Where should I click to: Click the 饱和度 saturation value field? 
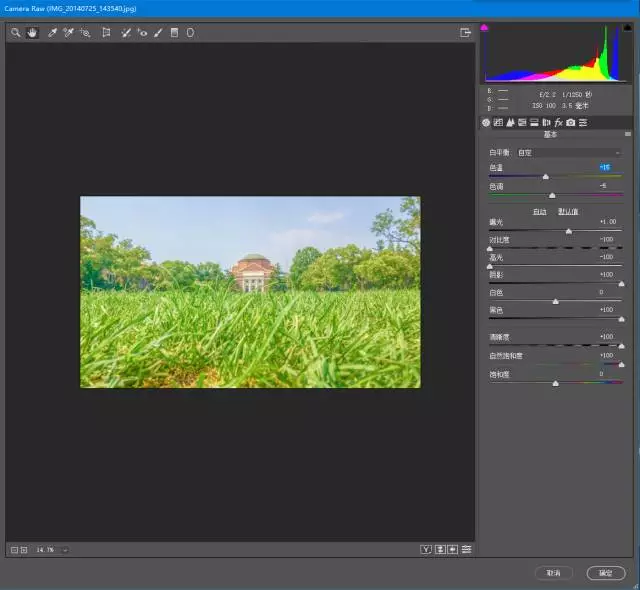601,374
